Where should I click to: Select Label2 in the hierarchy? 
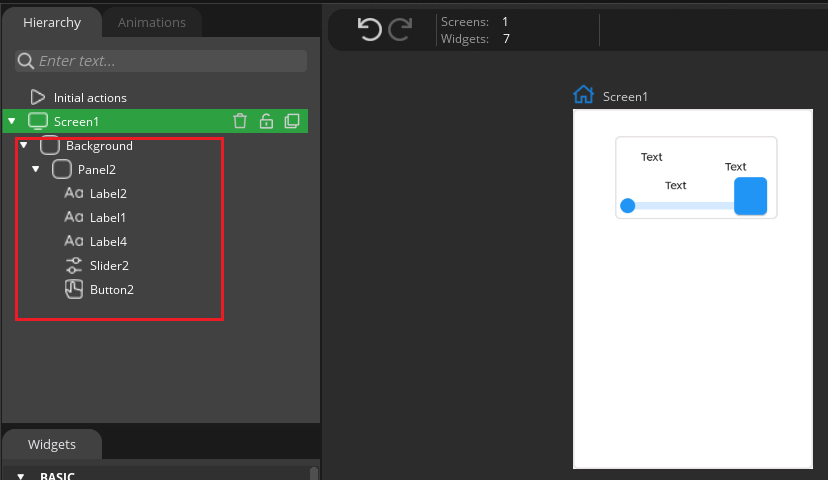point(108,194)
